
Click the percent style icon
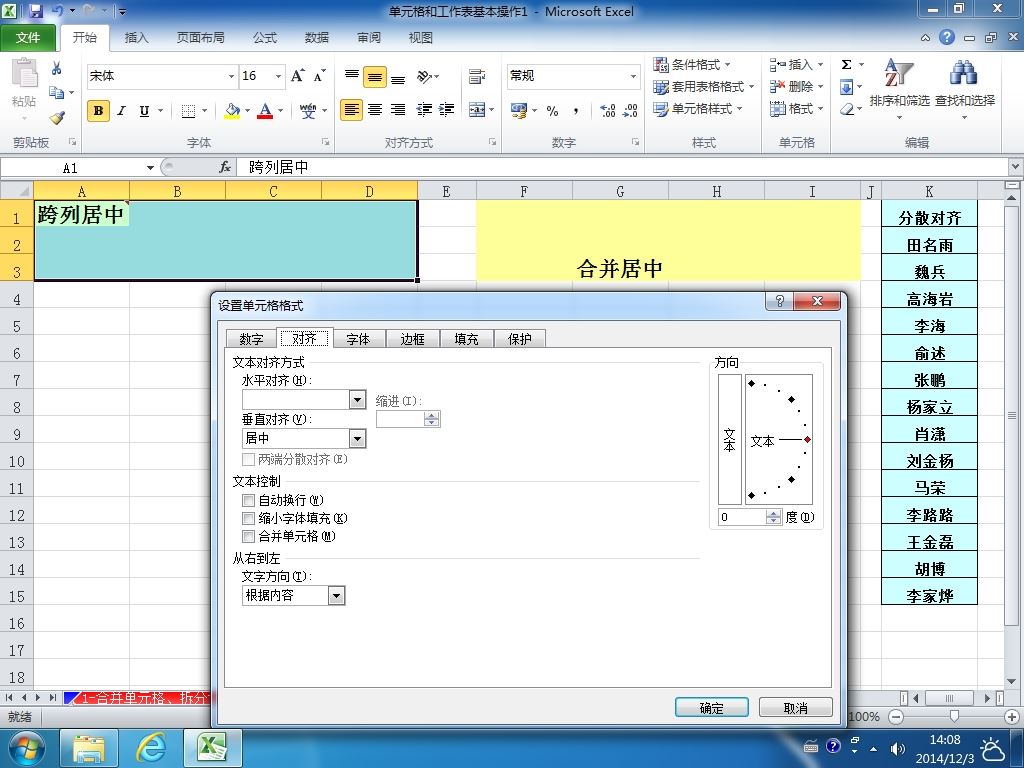tap(552, 111)
